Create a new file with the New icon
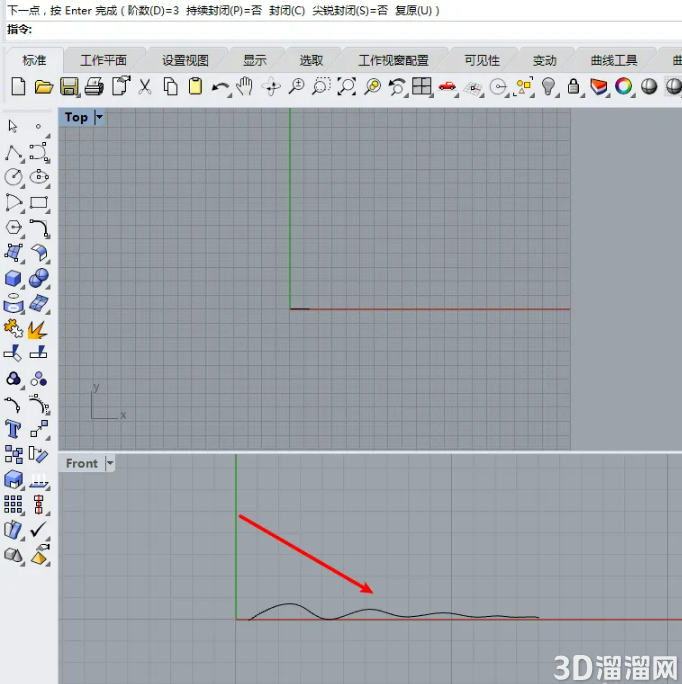 pos(18,86)
